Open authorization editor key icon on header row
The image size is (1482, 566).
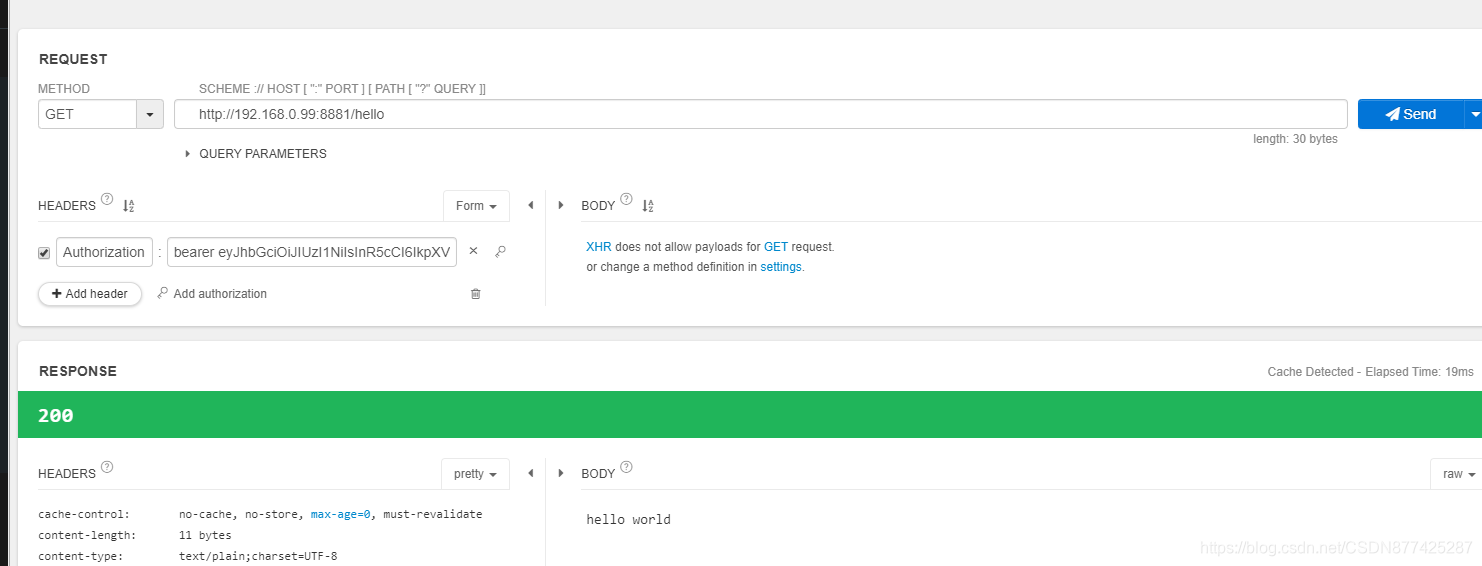500,251
